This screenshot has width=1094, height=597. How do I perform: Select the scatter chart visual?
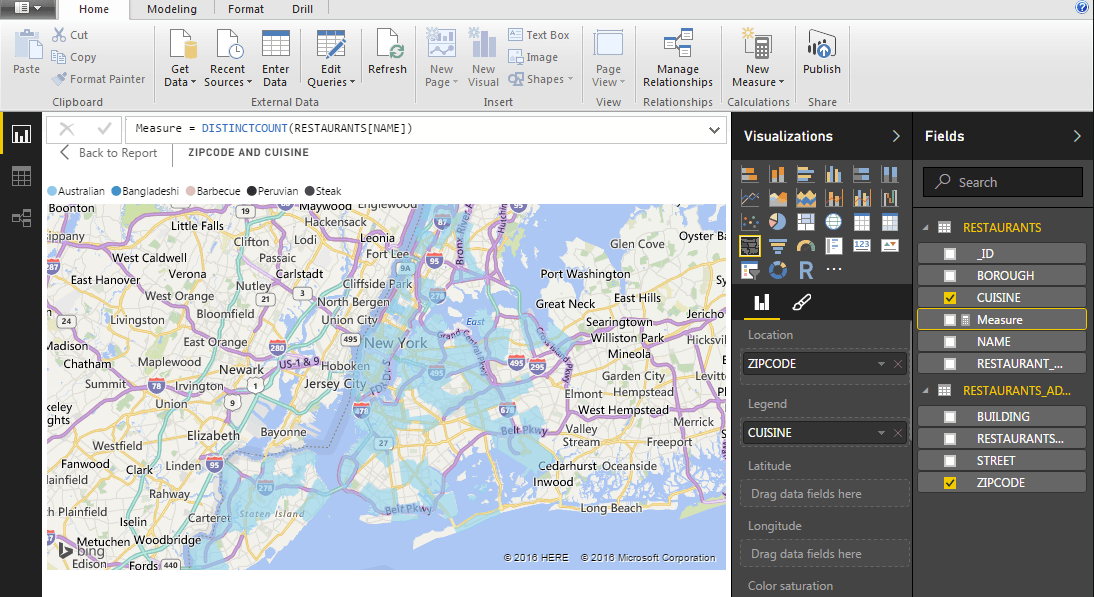pos(750,221)
